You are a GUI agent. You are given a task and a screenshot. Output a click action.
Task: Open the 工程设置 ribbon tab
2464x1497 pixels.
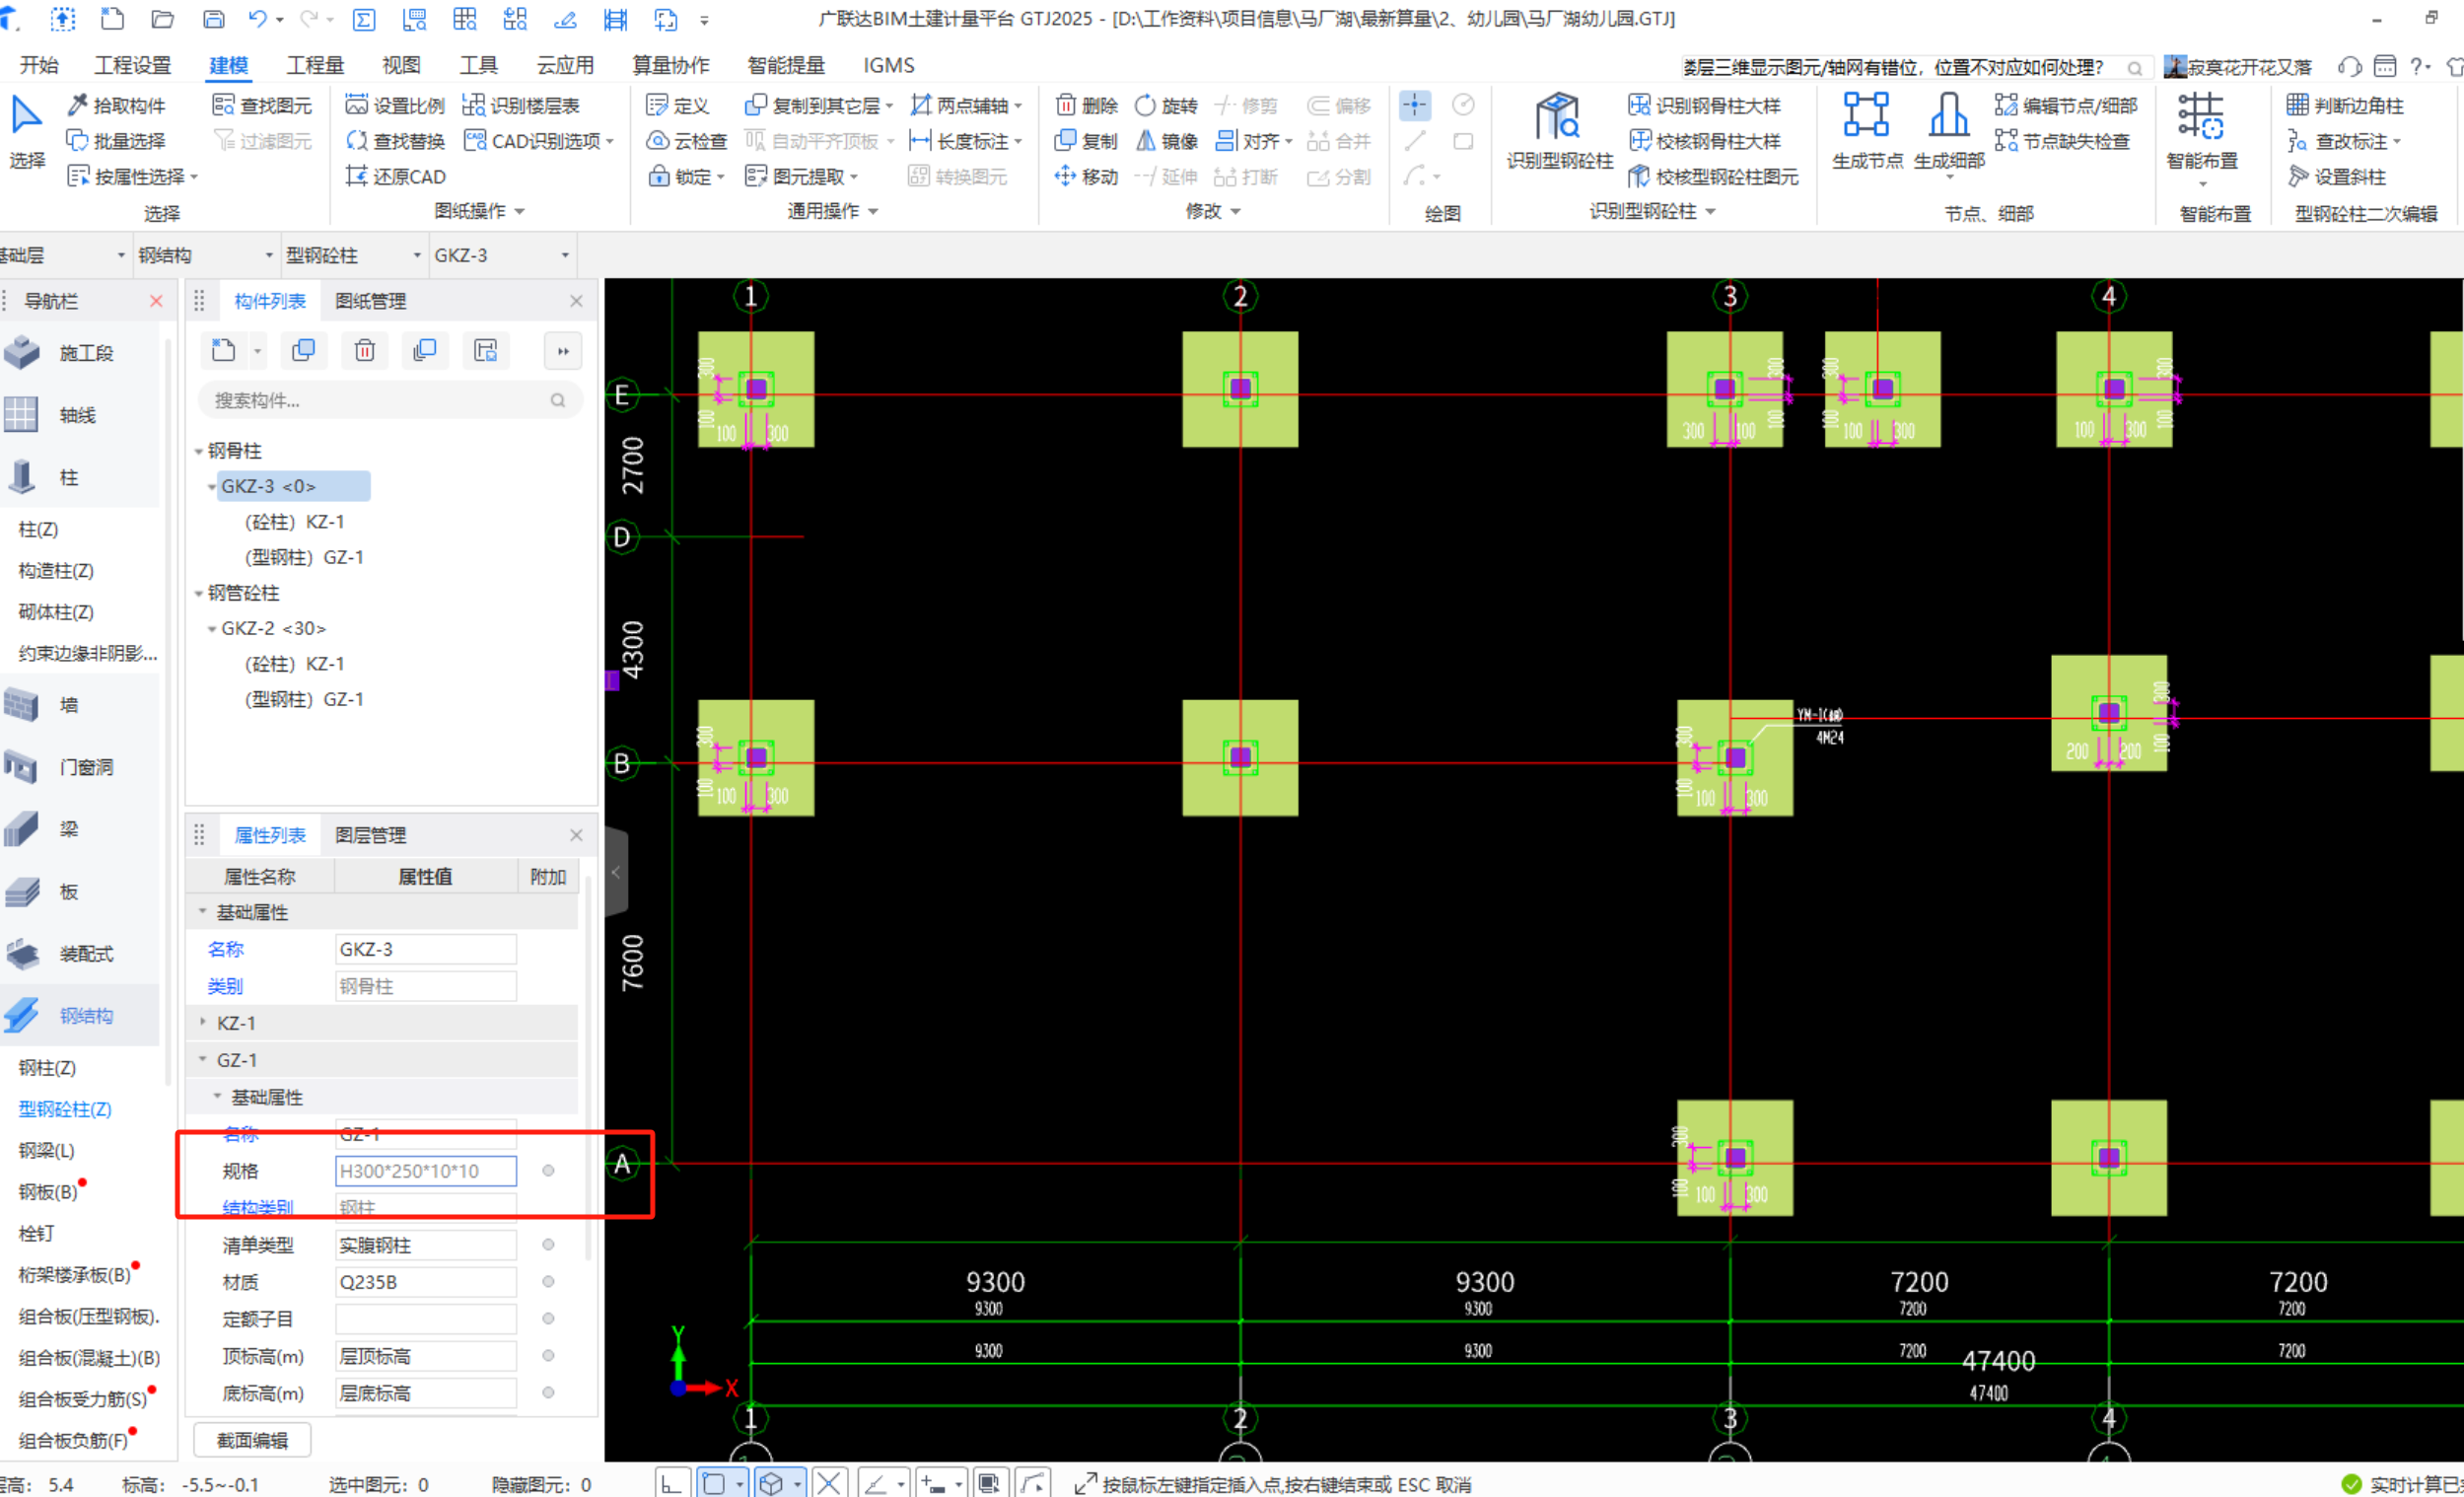pyautogui.click(x=133, y=65)
